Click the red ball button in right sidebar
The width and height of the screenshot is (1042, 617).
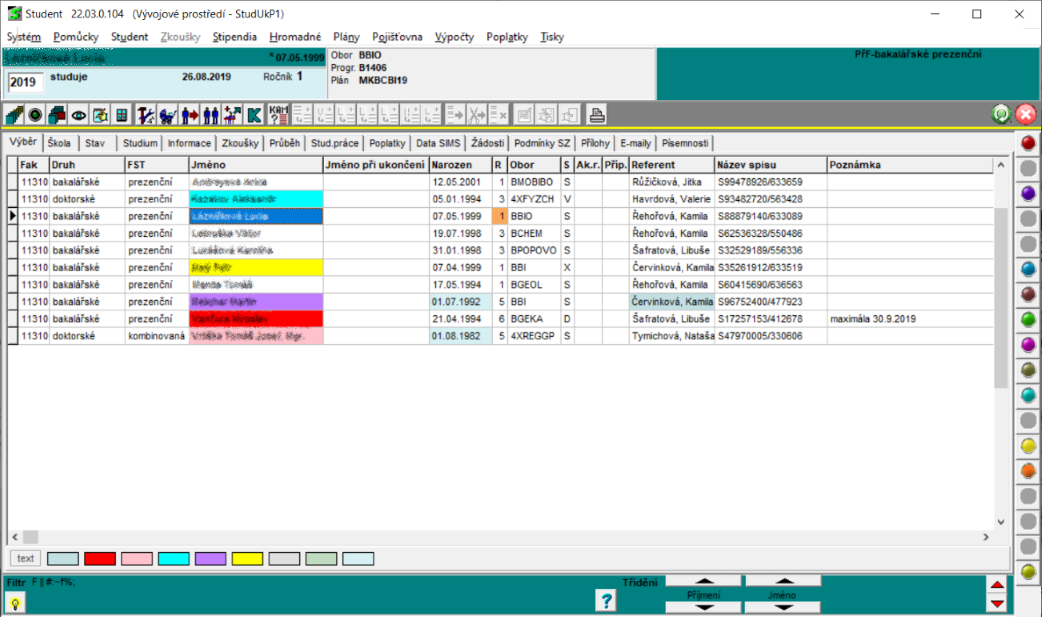click(x=1027, y=143)
